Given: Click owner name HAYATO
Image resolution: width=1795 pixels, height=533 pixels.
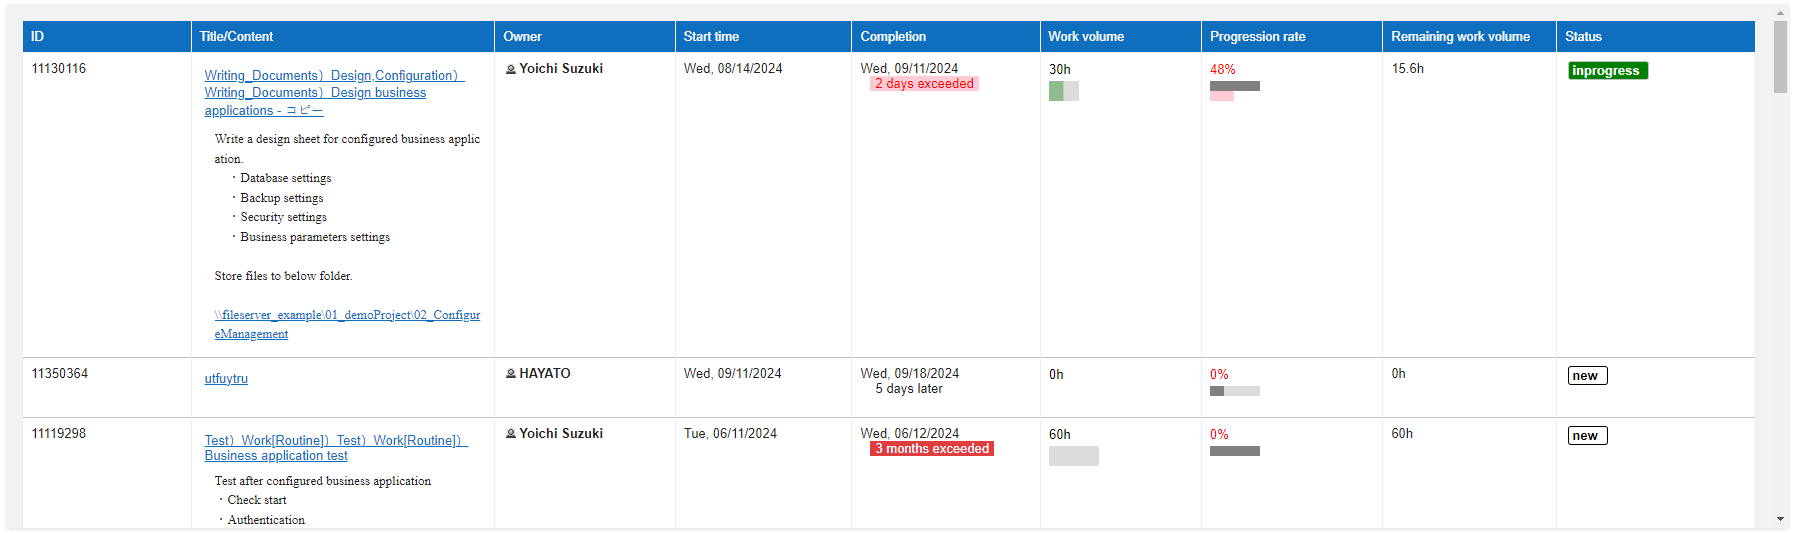Looking at the screenshot, I should (545, 374).
